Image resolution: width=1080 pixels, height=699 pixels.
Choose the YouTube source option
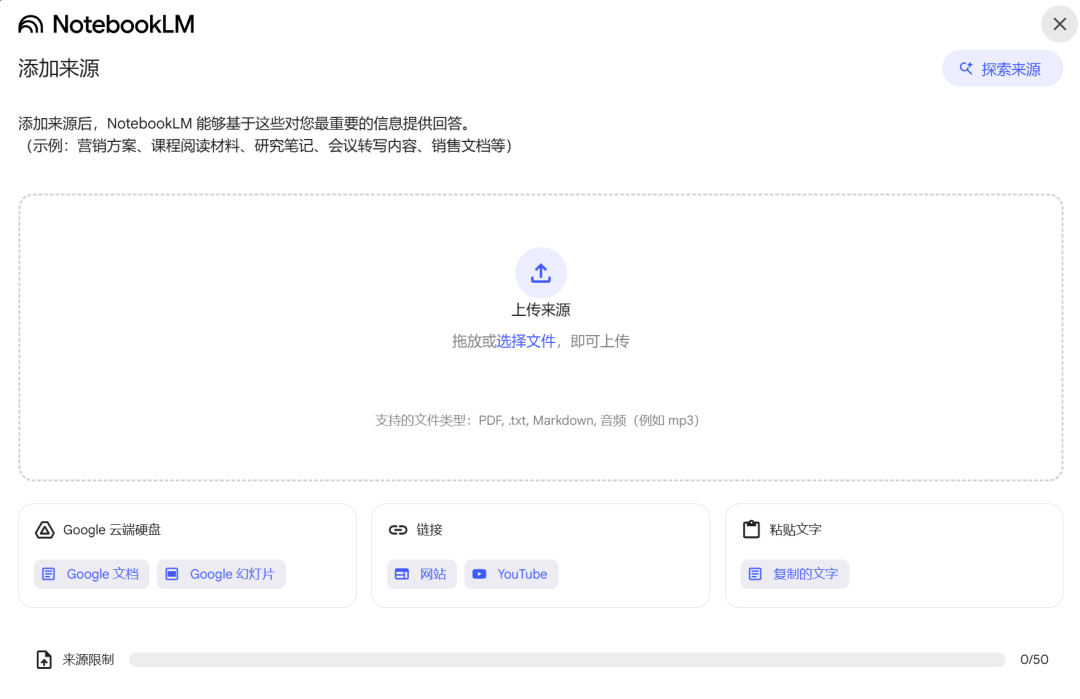pyautogui.click(x=511, y=574)
